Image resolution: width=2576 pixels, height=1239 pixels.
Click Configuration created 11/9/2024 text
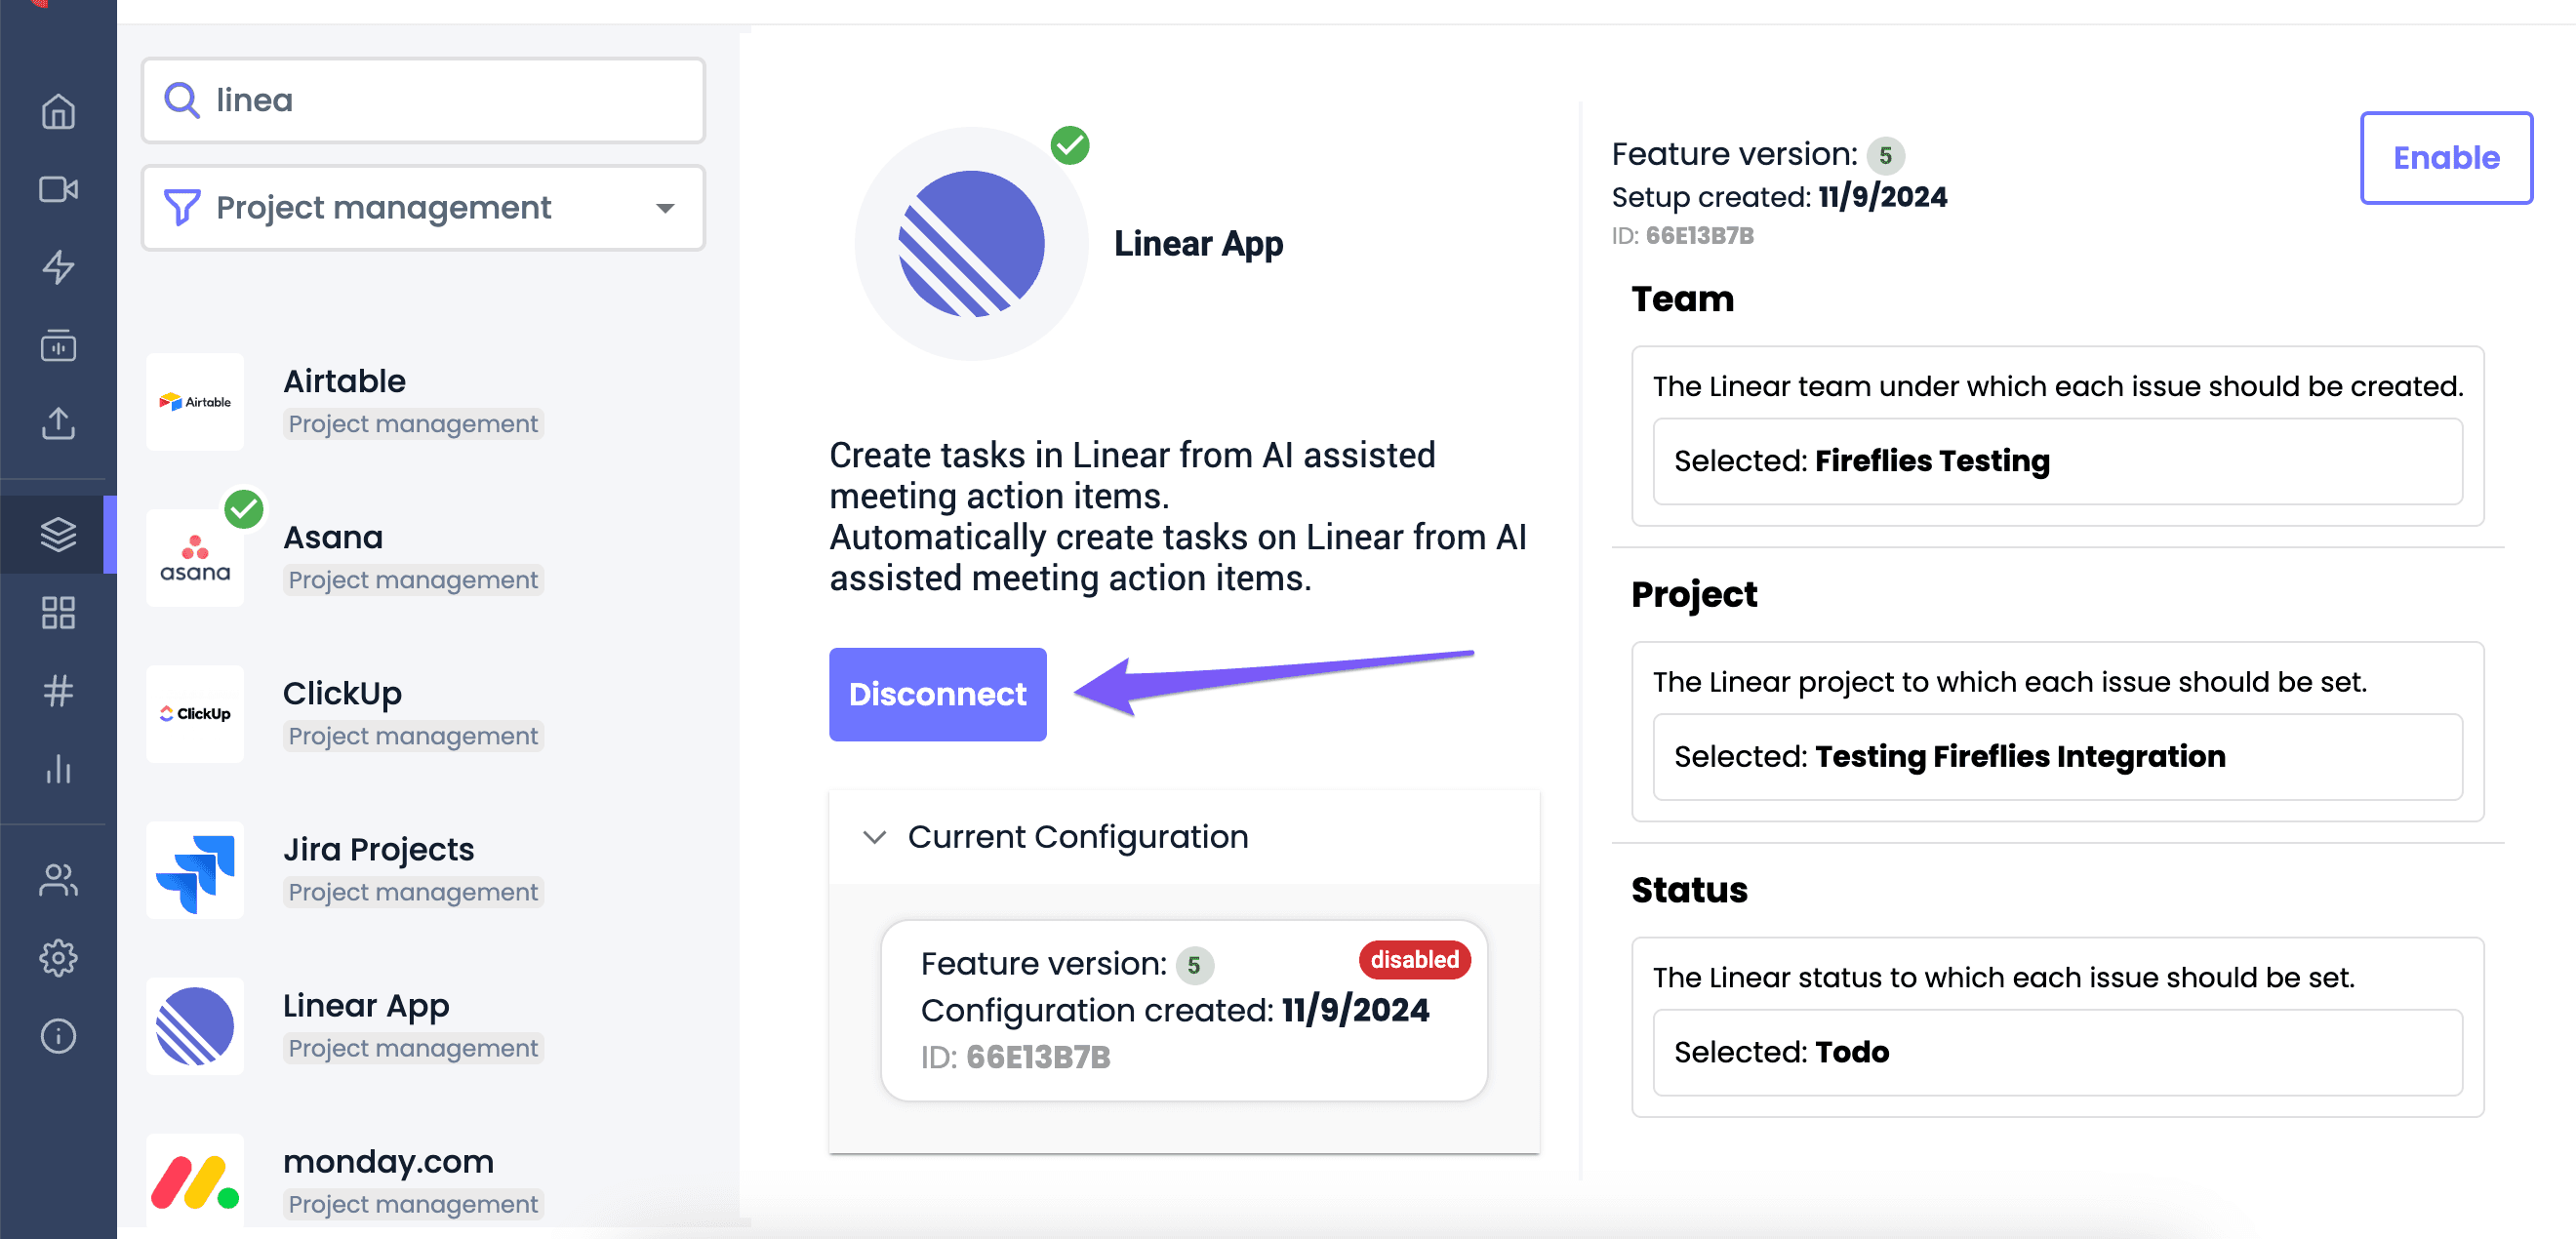(1174, 1010)
